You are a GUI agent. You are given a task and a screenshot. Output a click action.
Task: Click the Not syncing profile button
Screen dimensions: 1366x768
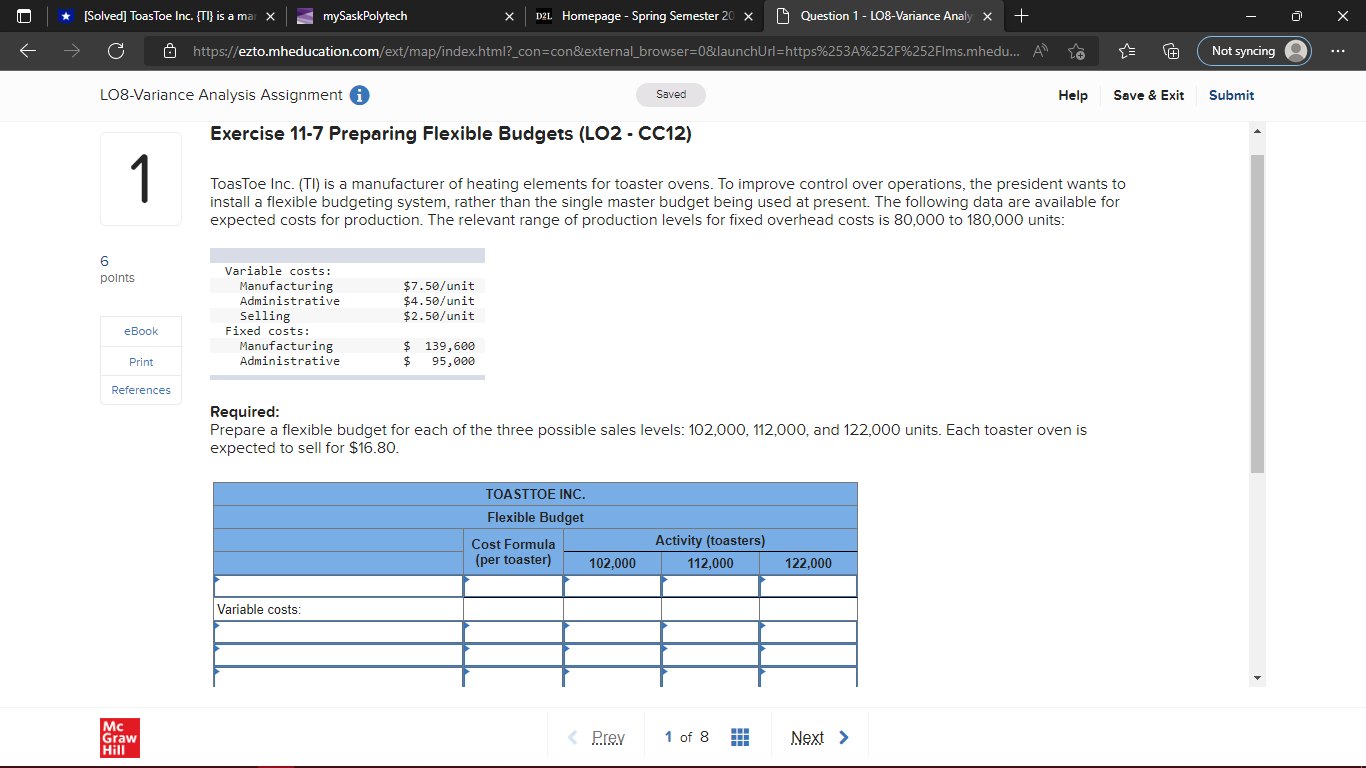1254,51
